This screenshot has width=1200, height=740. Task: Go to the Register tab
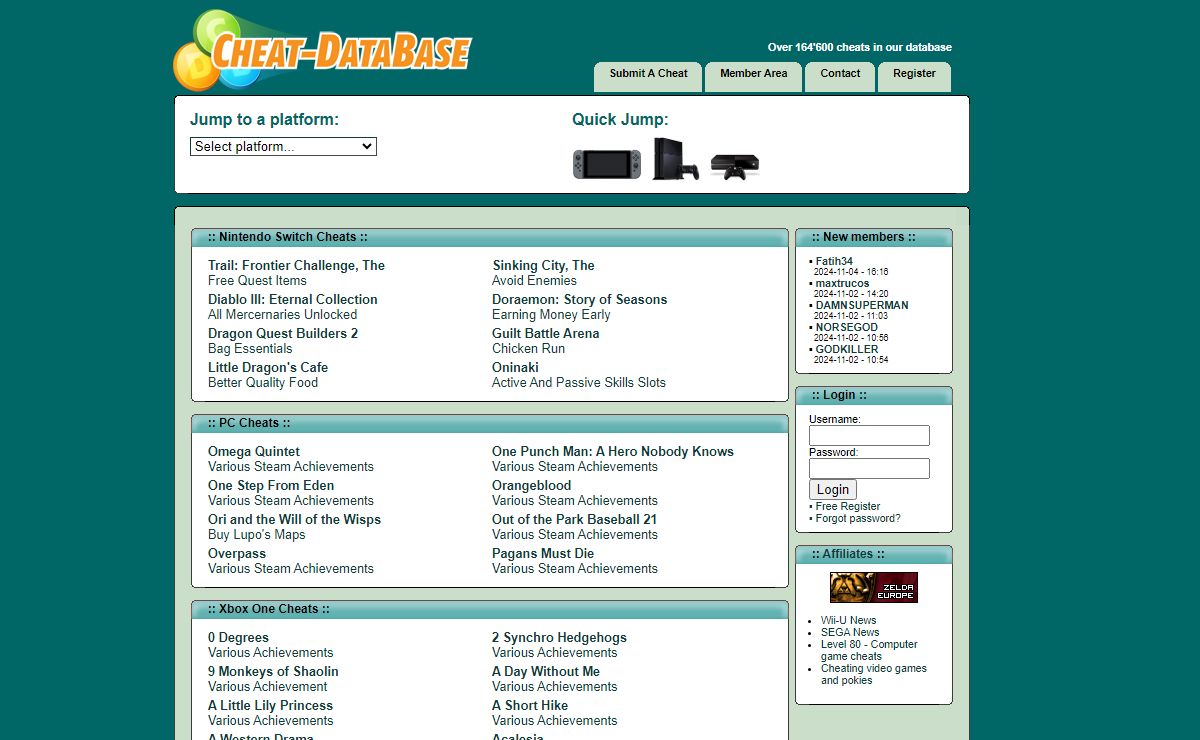click(x=914, y=76)
